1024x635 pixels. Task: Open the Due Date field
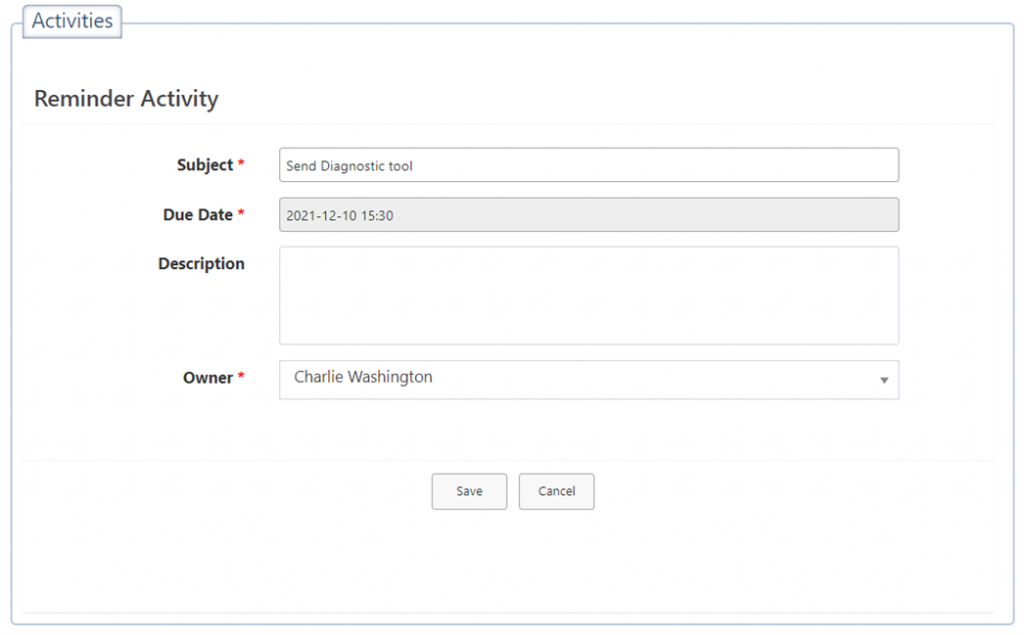[589, 215]
